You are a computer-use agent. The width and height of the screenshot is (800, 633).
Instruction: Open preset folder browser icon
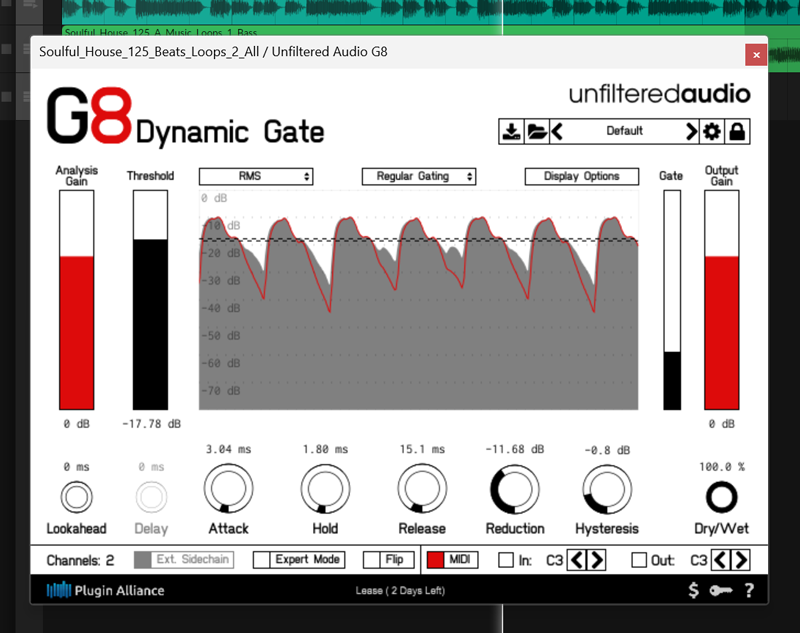(537, 132)
